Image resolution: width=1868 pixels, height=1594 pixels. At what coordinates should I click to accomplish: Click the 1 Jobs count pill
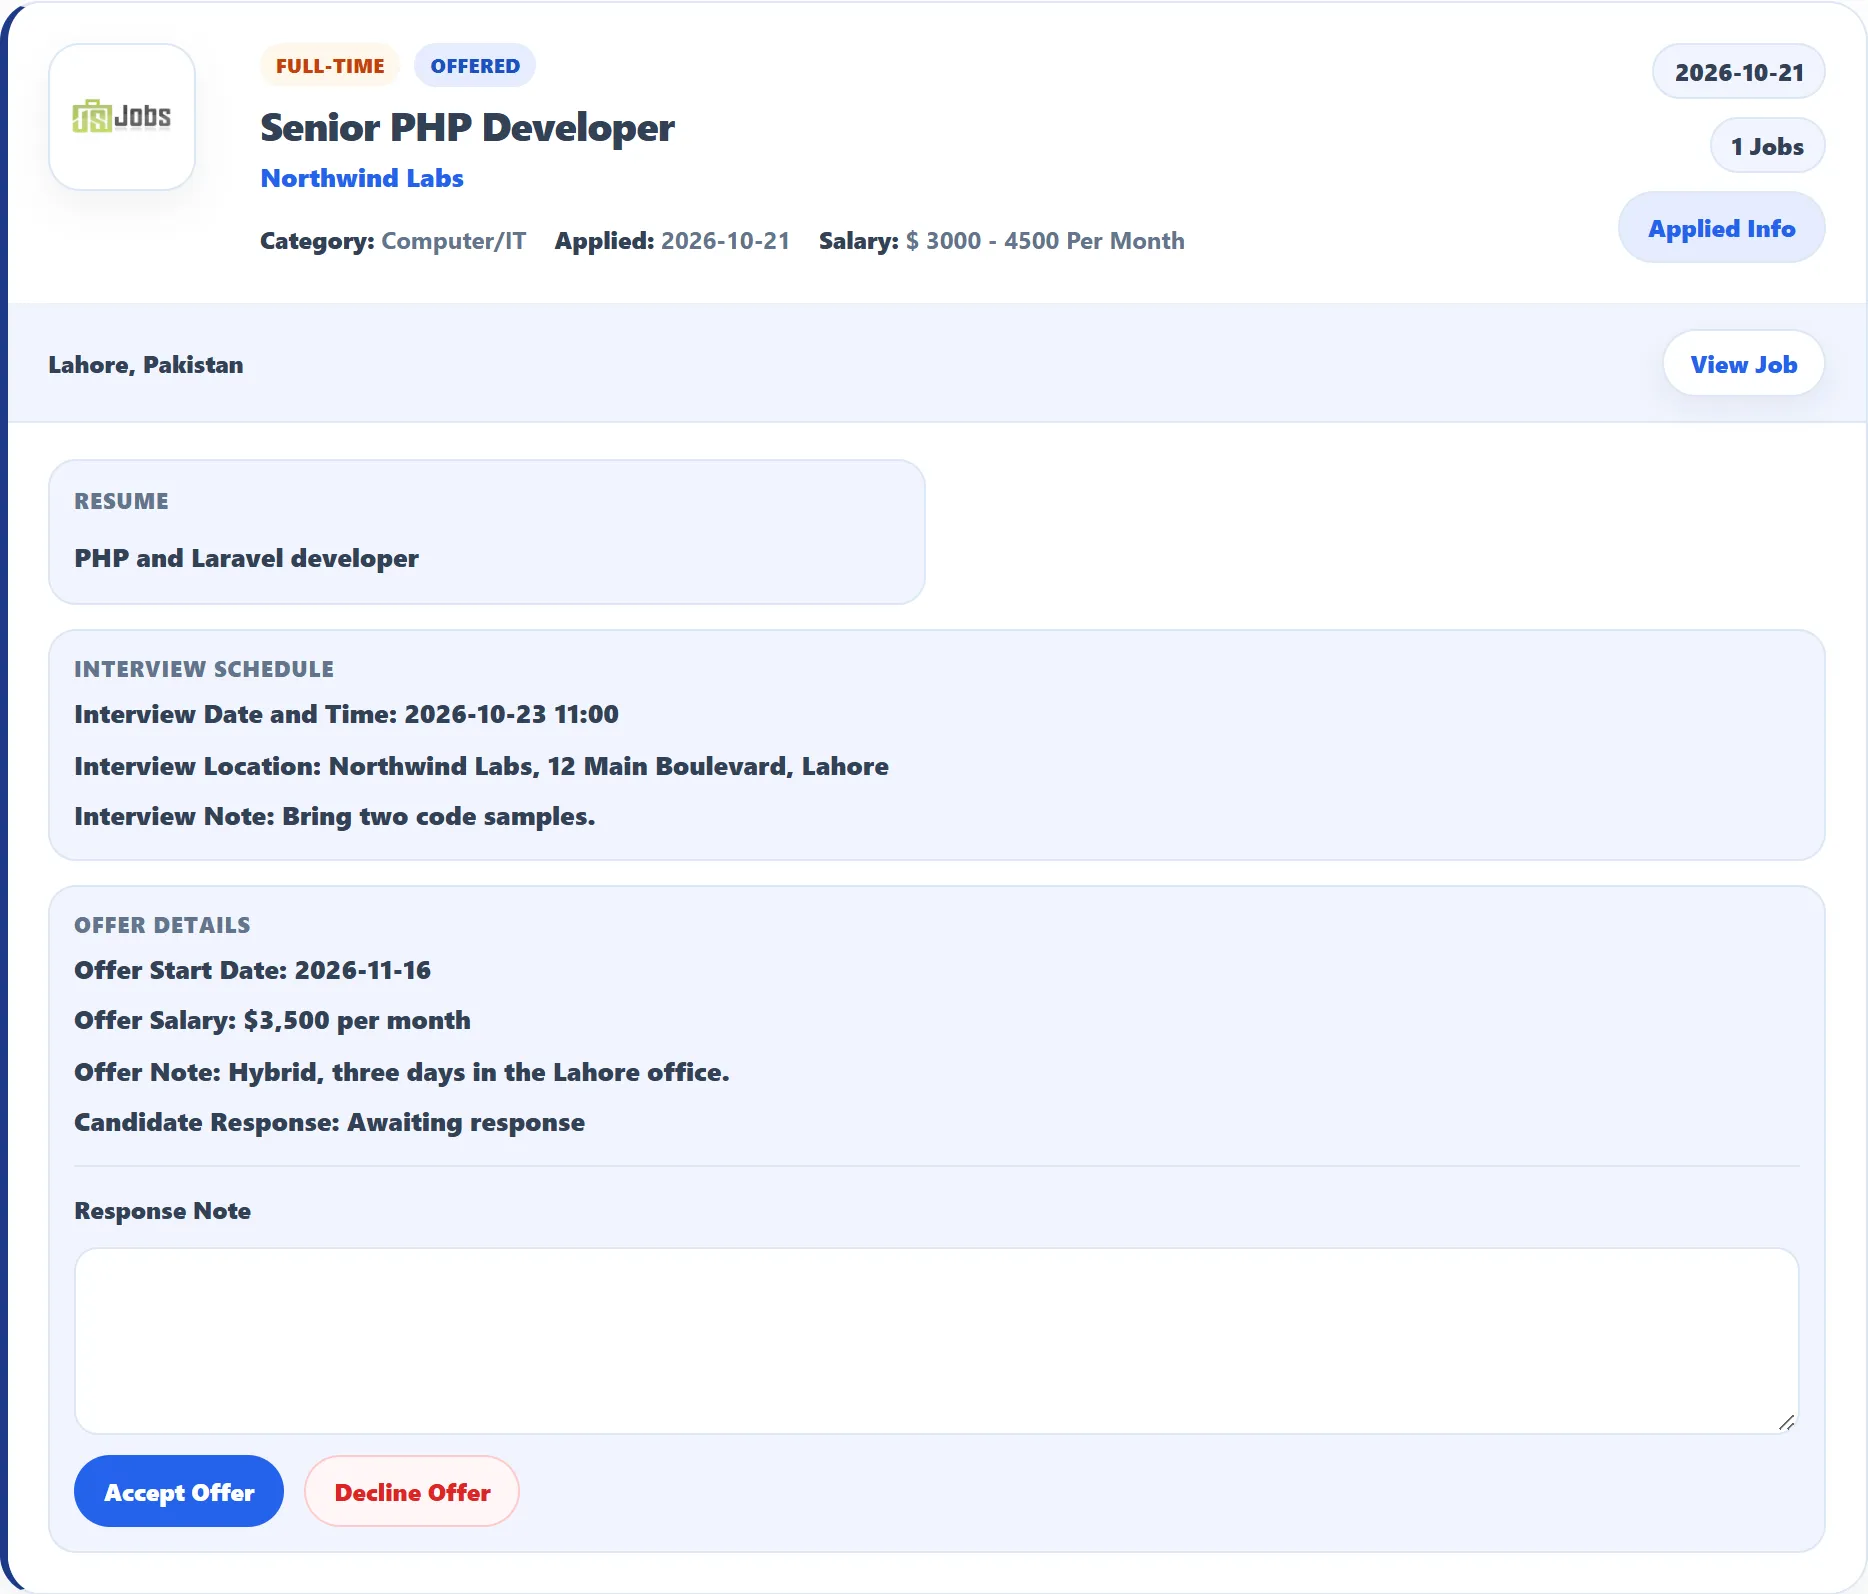coord(1767,146)
